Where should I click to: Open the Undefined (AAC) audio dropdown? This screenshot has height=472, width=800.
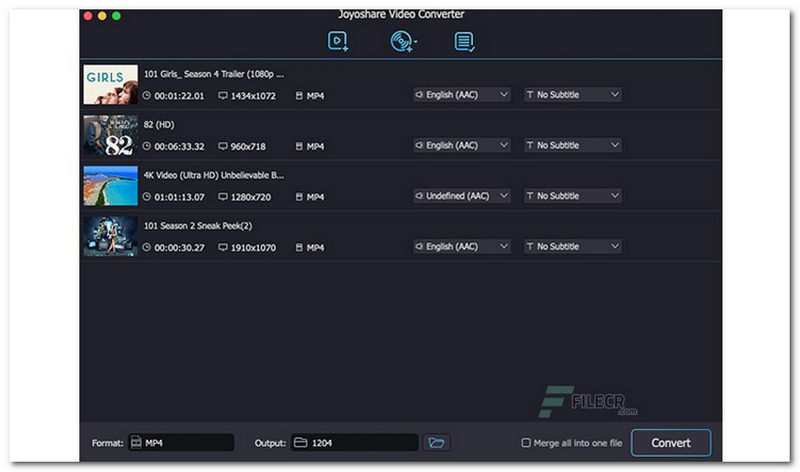(462, 196)
